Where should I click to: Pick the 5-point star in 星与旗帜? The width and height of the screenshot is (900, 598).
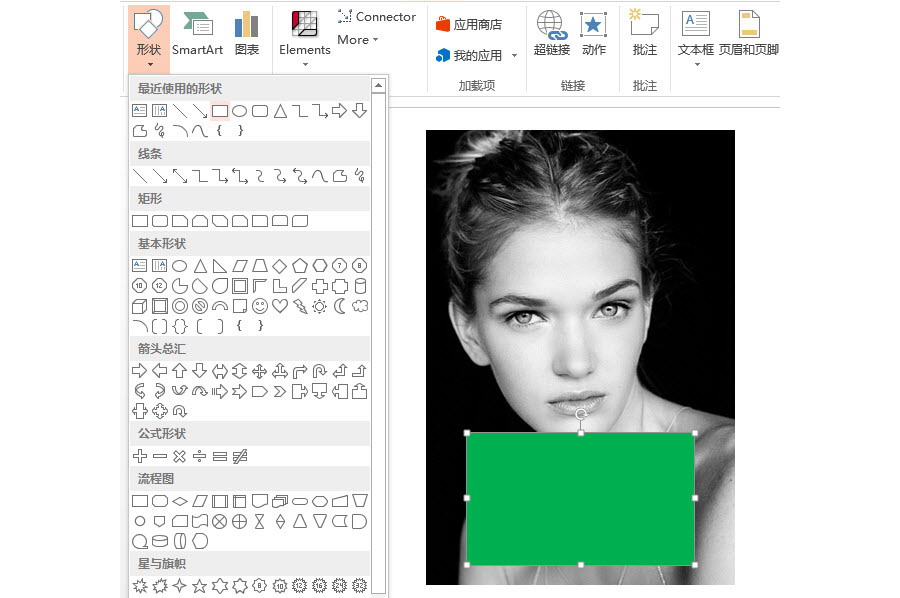[199, 586]
